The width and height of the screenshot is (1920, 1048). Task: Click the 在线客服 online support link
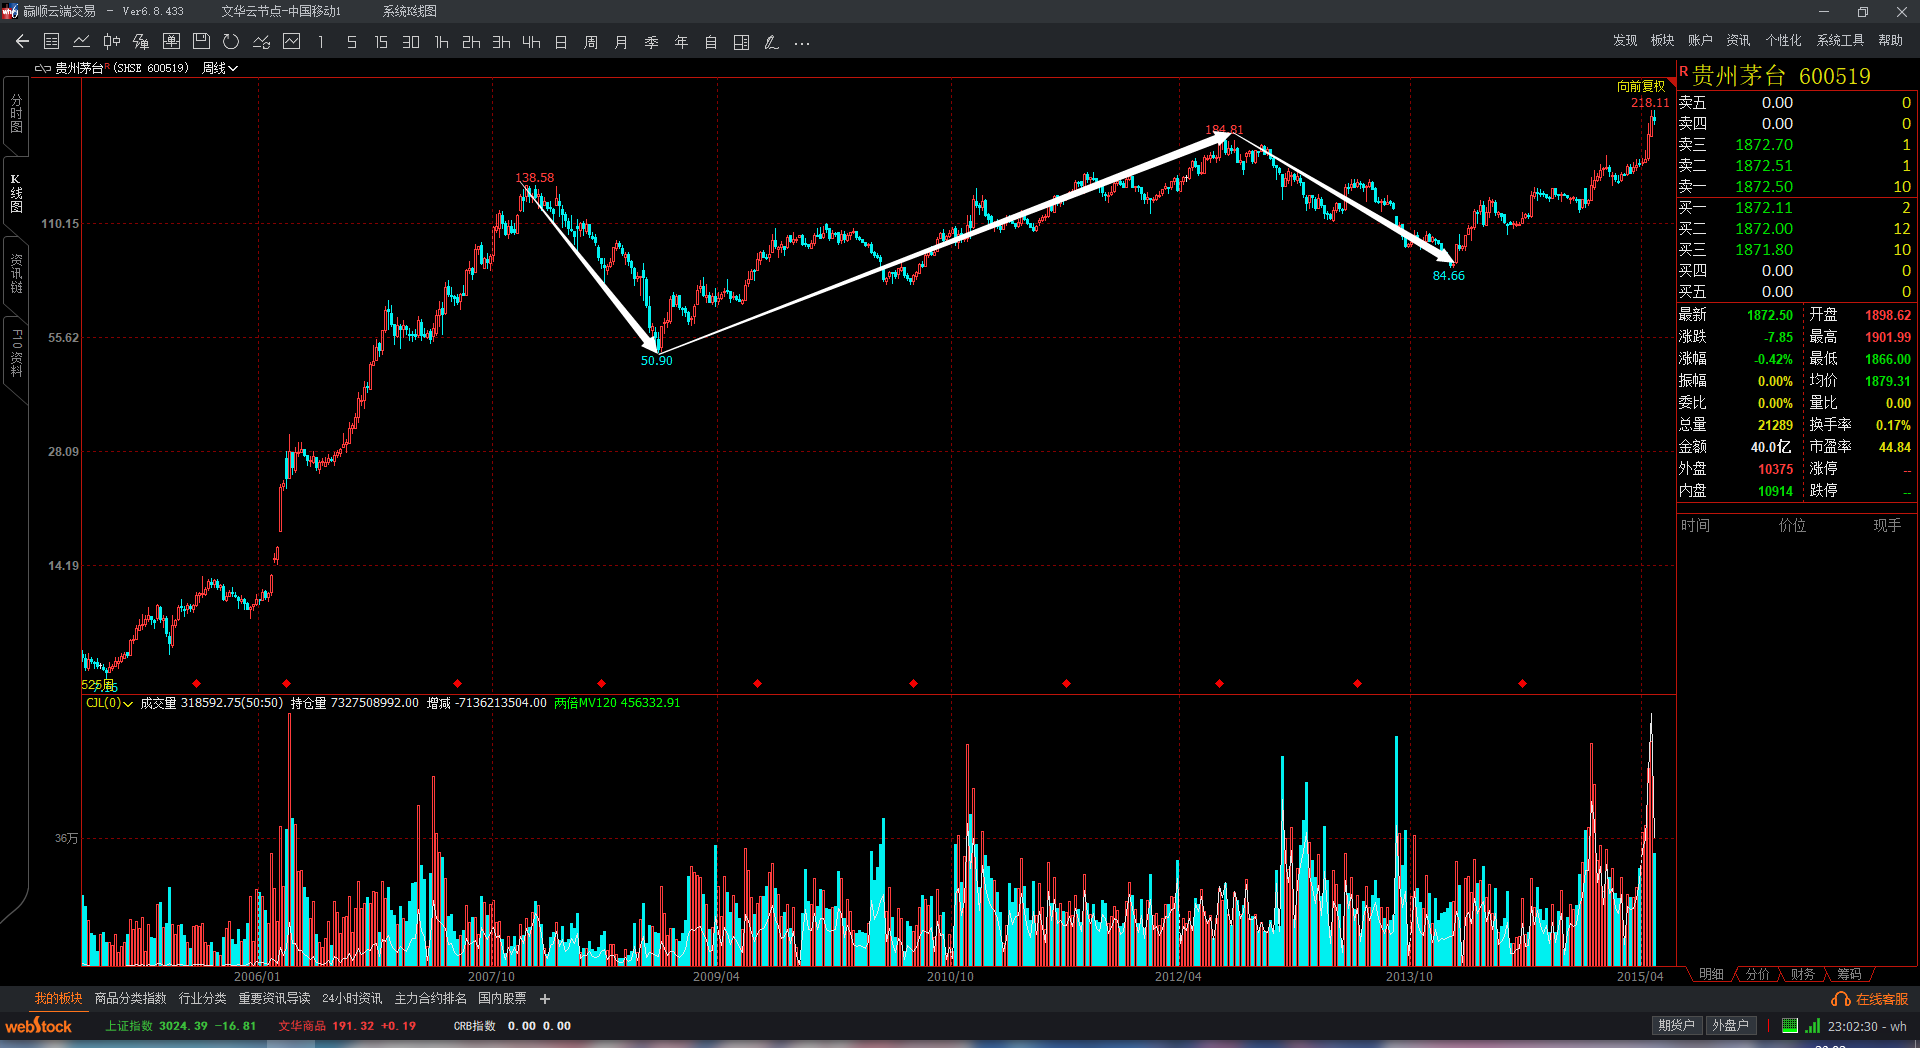tap(1870, 999)
